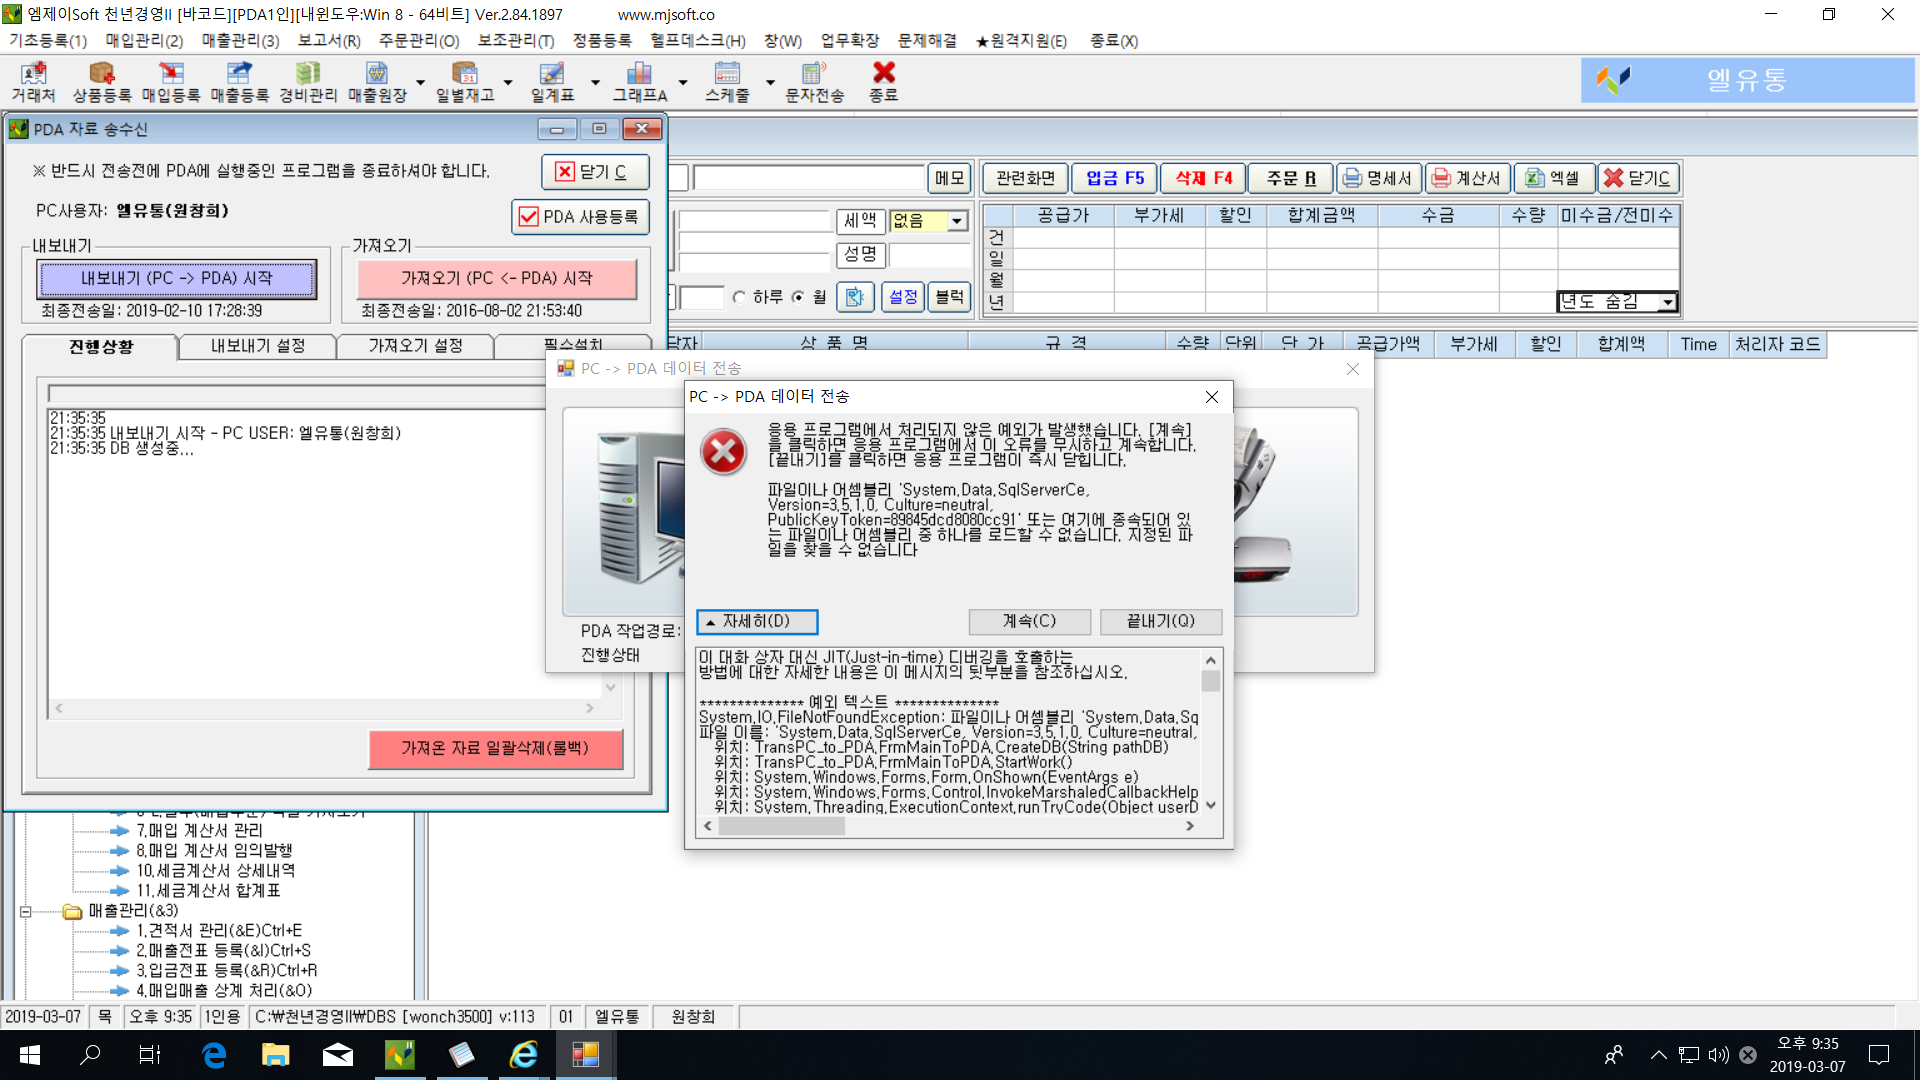
Task: Click the memo input field beside 메모
Action: [808, 178]
